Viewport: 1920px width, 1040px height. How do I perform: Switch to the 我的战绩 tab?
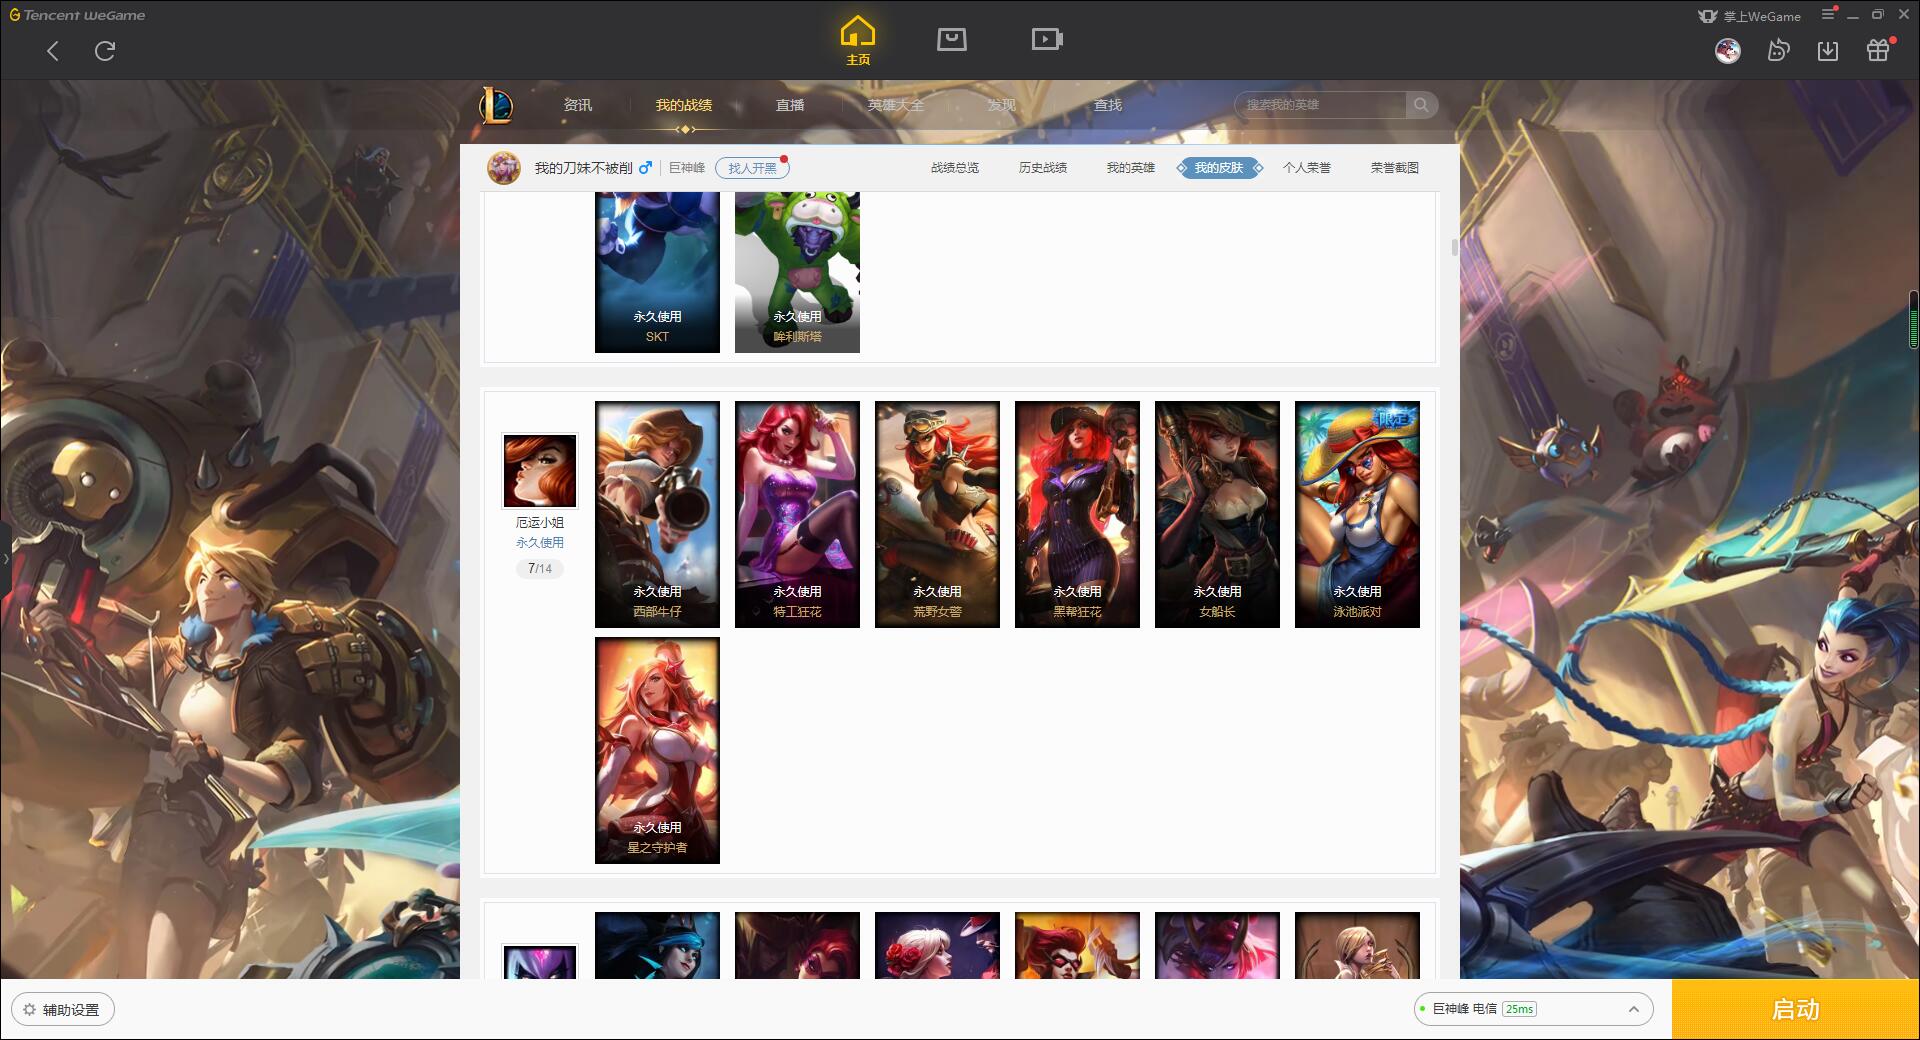684,105
